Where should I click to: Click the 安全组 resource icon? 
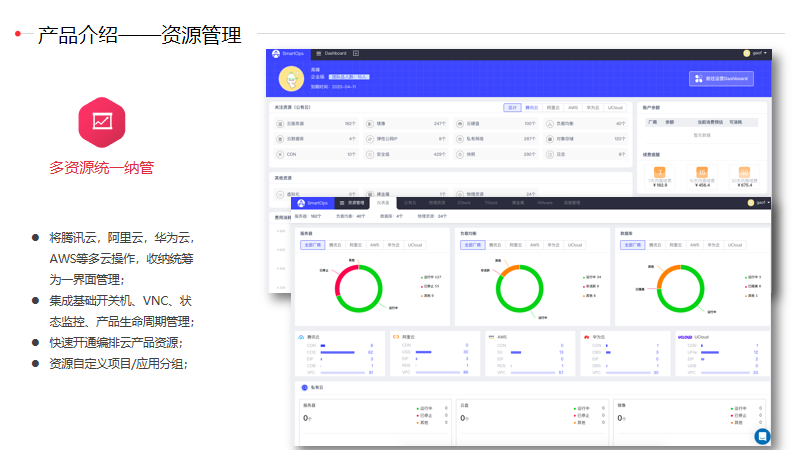point(370,154)
